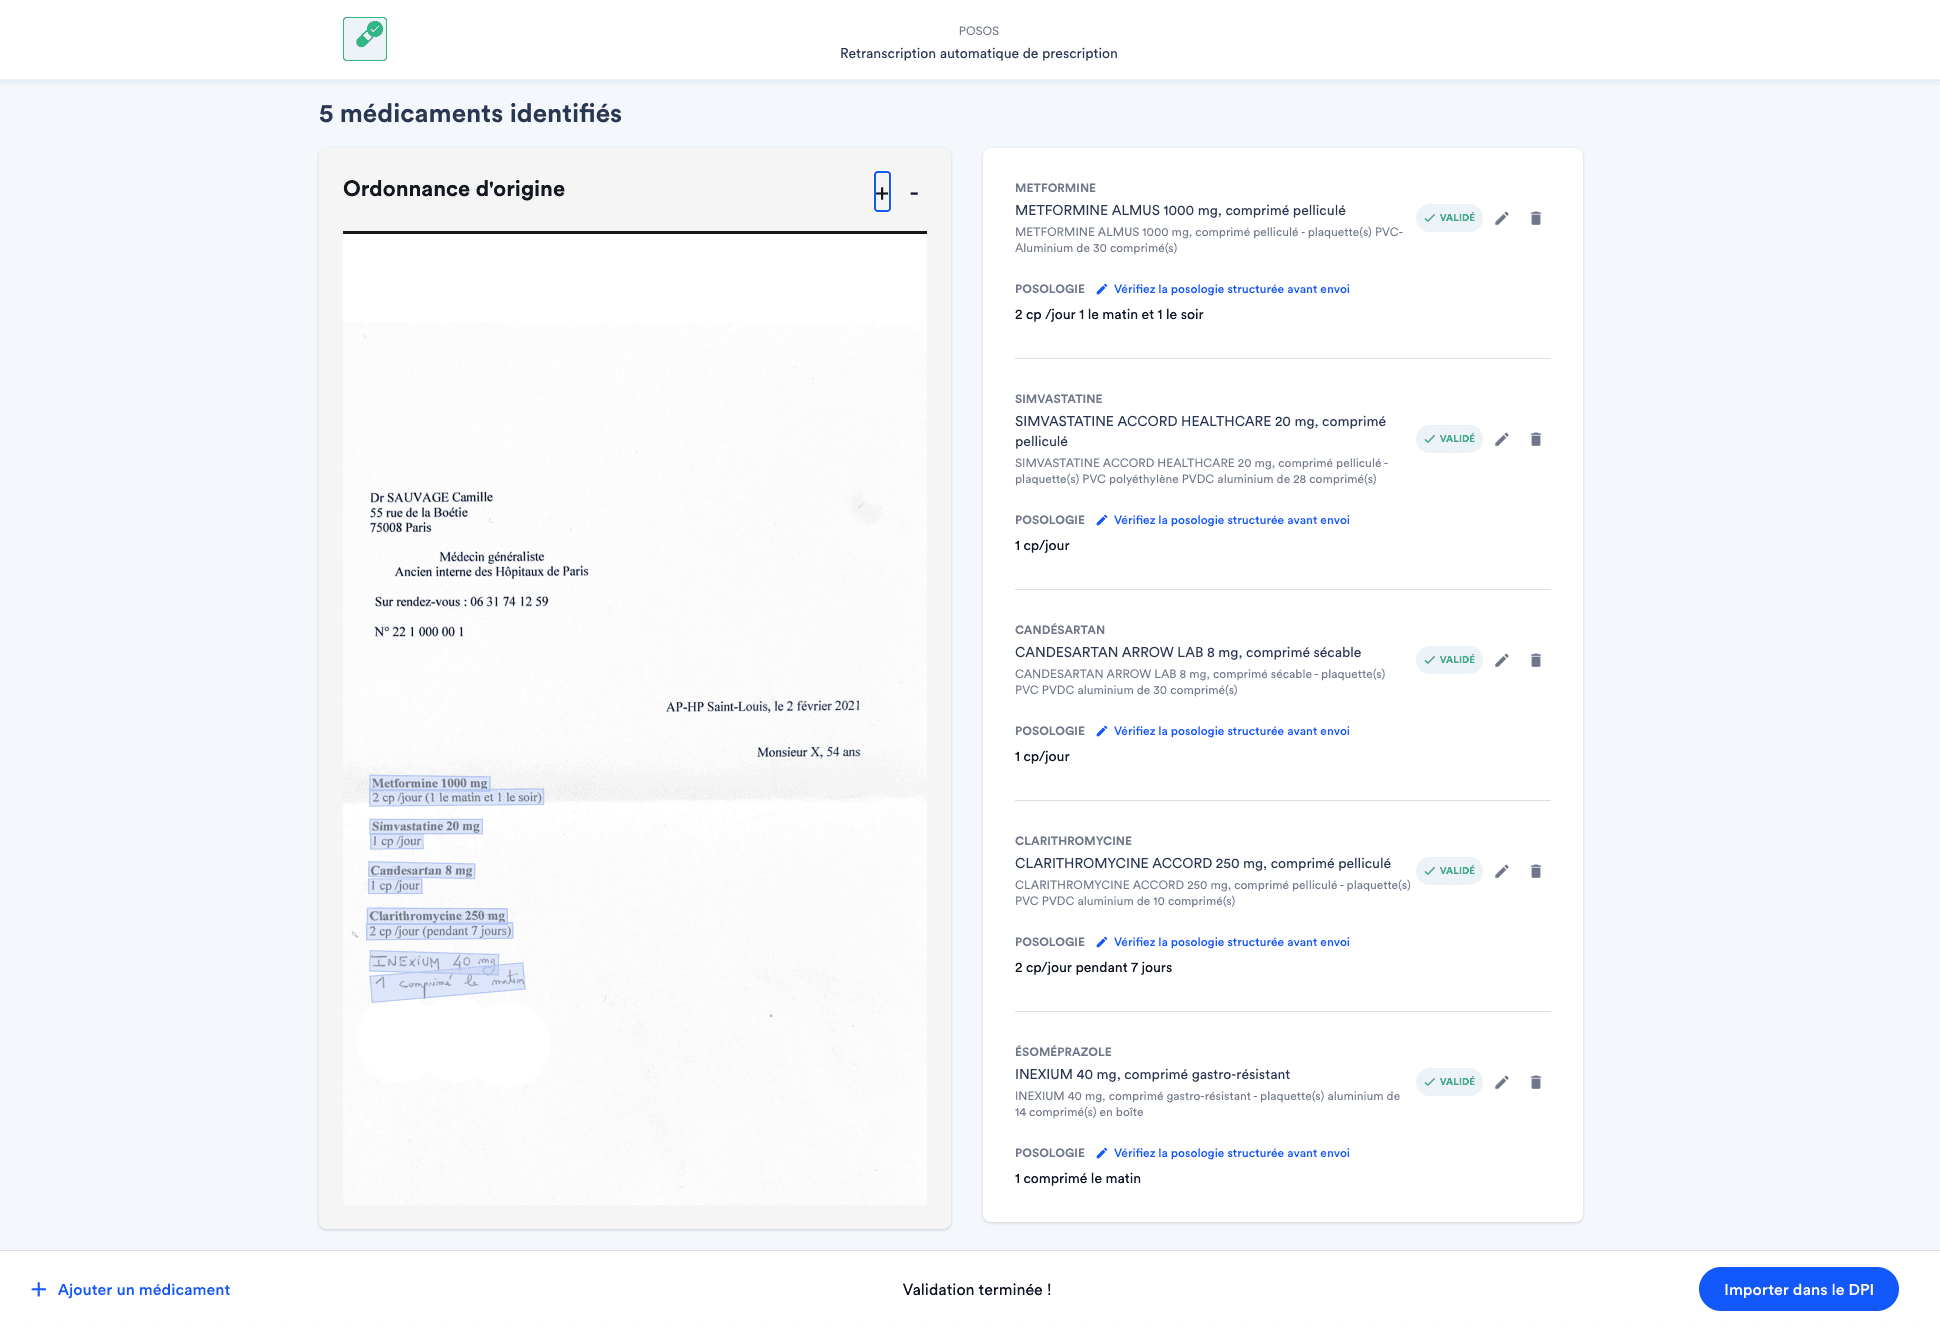The height and width of the screenshot is (1327, 1940).
Task: Open Metformine structured posology verification link
Action: click(1230, 289)
